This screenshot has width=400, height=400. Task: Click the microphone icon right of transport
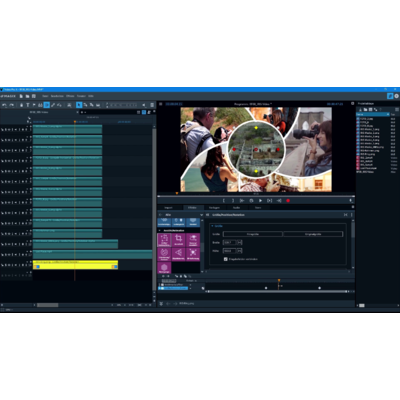(x=351, y=201)
